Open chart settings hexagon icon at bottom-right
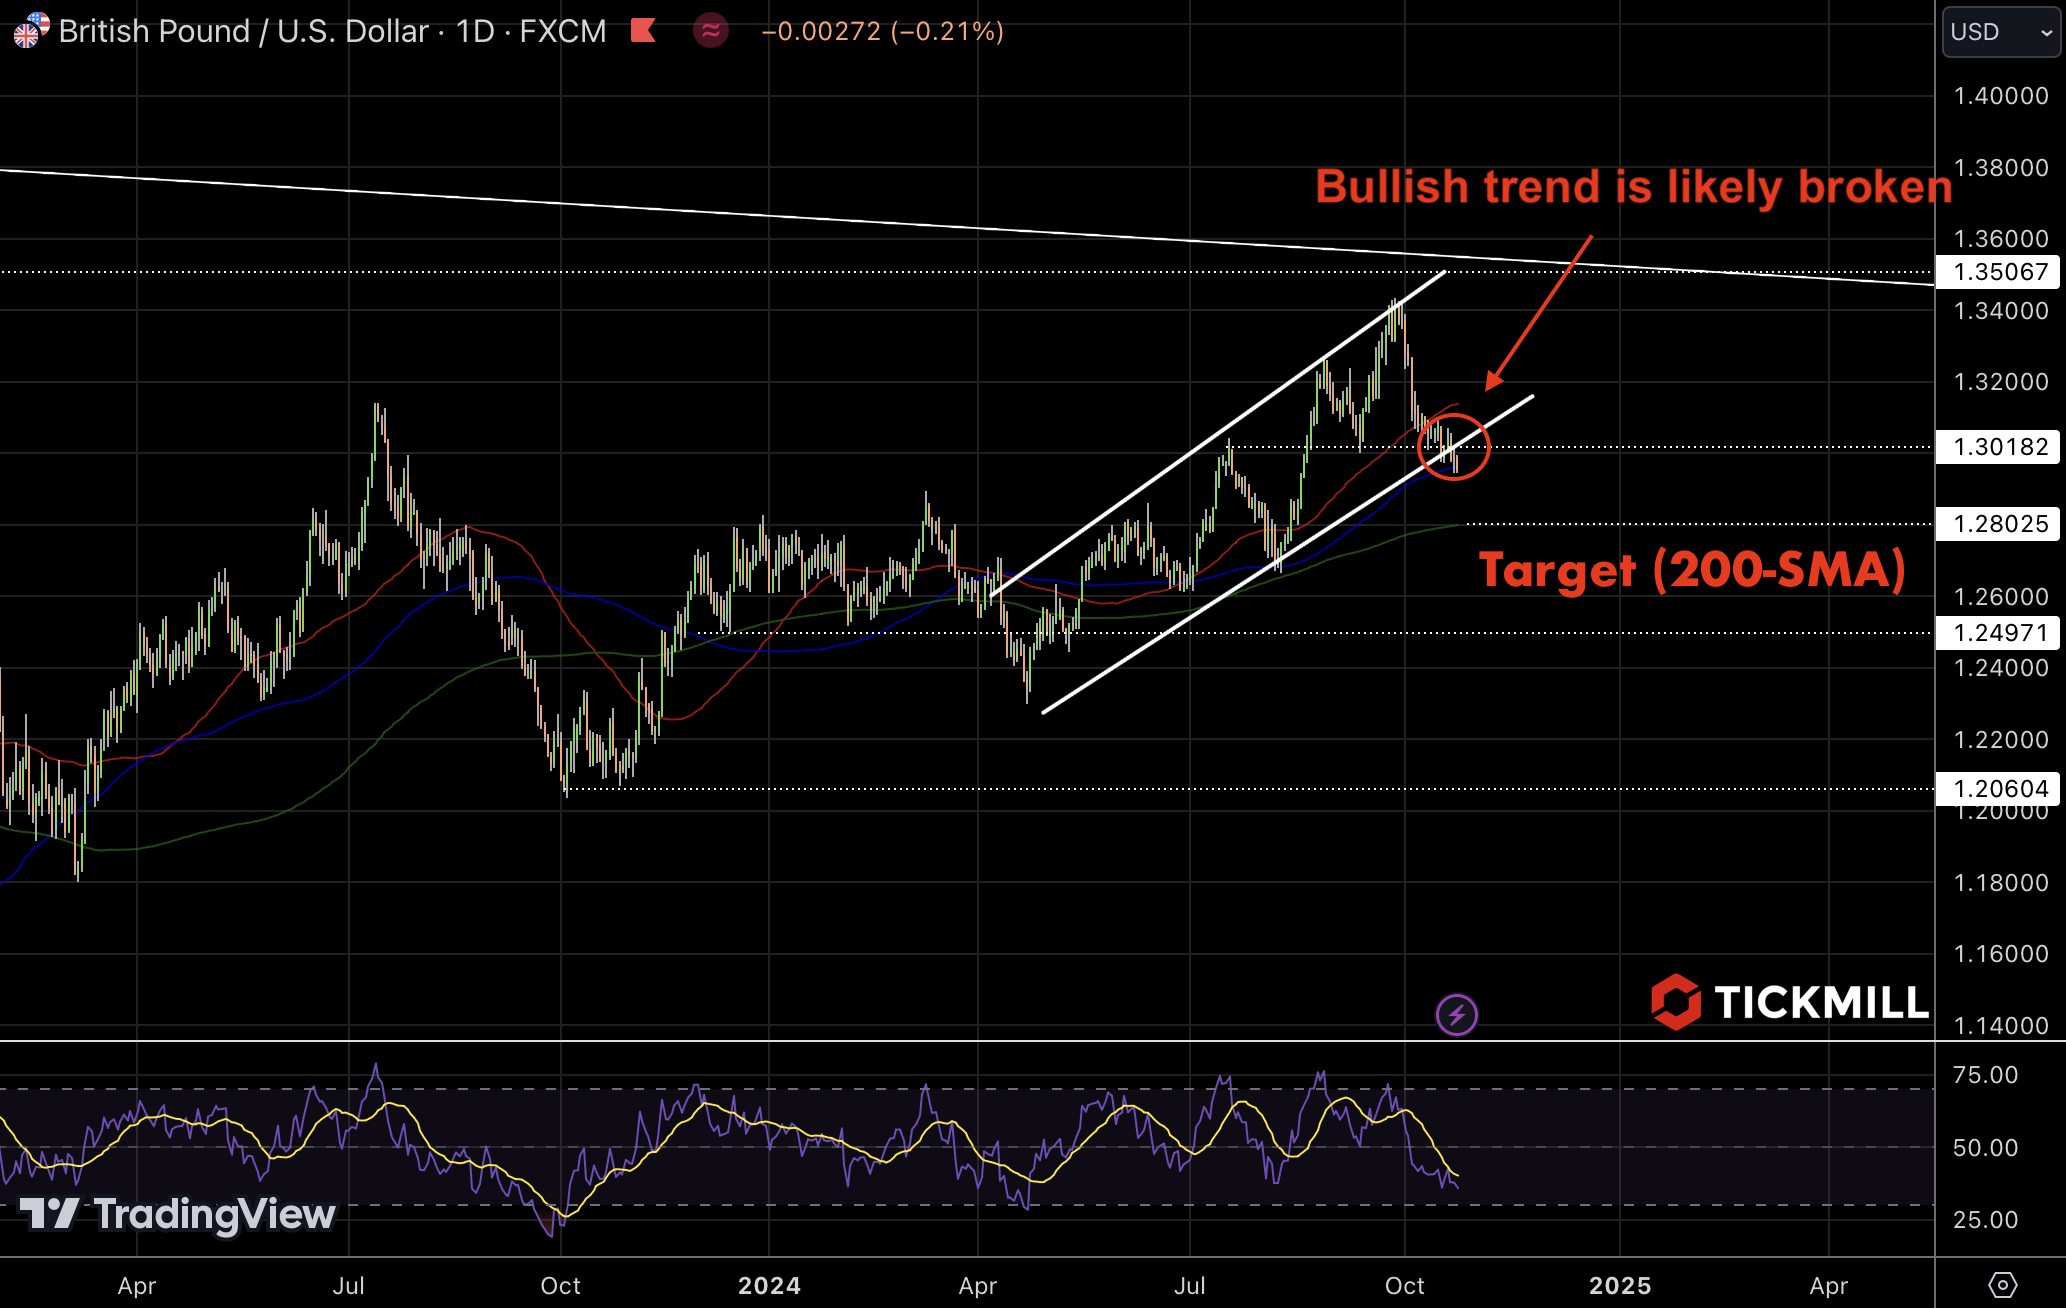This screenshot has height=1308, width=2066. pyautogui.click(x=2002, y=1285)
